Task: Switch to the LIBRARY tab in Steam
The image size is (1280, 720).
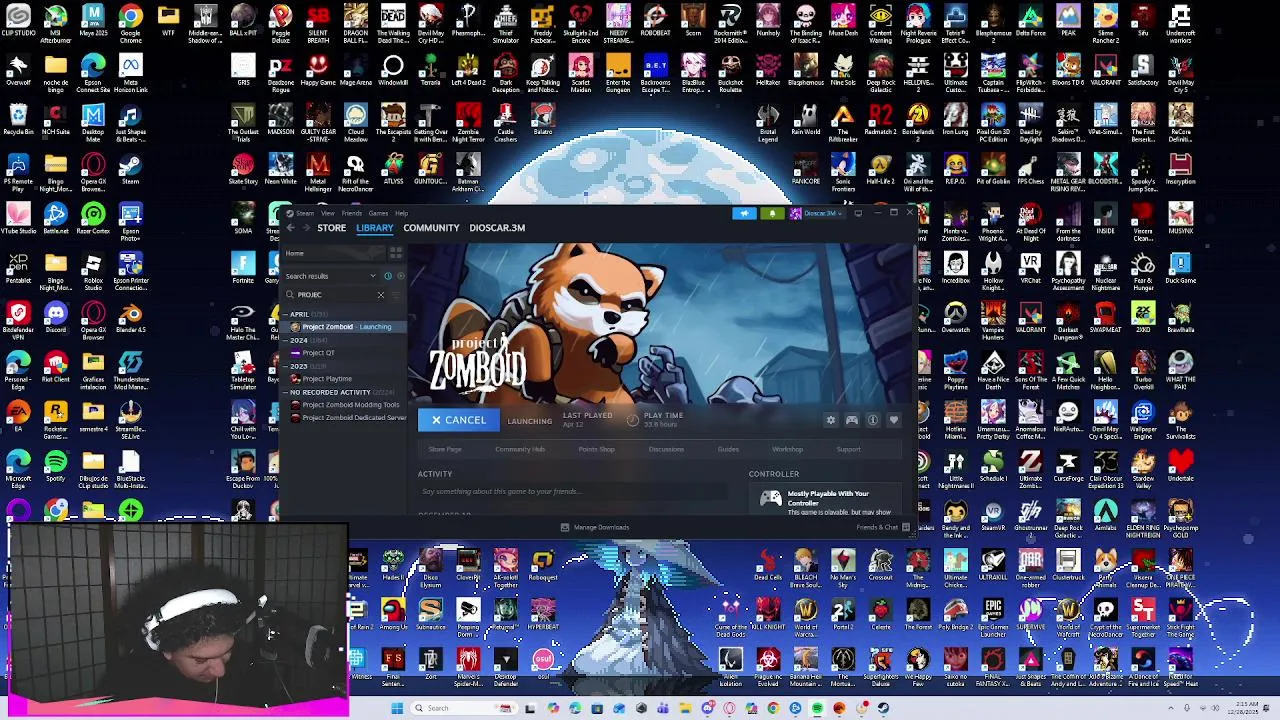Action: [x=375, y=228]
